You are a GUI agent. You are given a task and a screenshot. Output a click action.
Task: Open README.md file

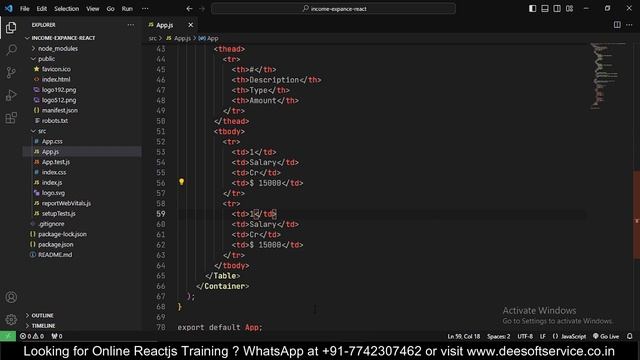(x=55, y=255)
